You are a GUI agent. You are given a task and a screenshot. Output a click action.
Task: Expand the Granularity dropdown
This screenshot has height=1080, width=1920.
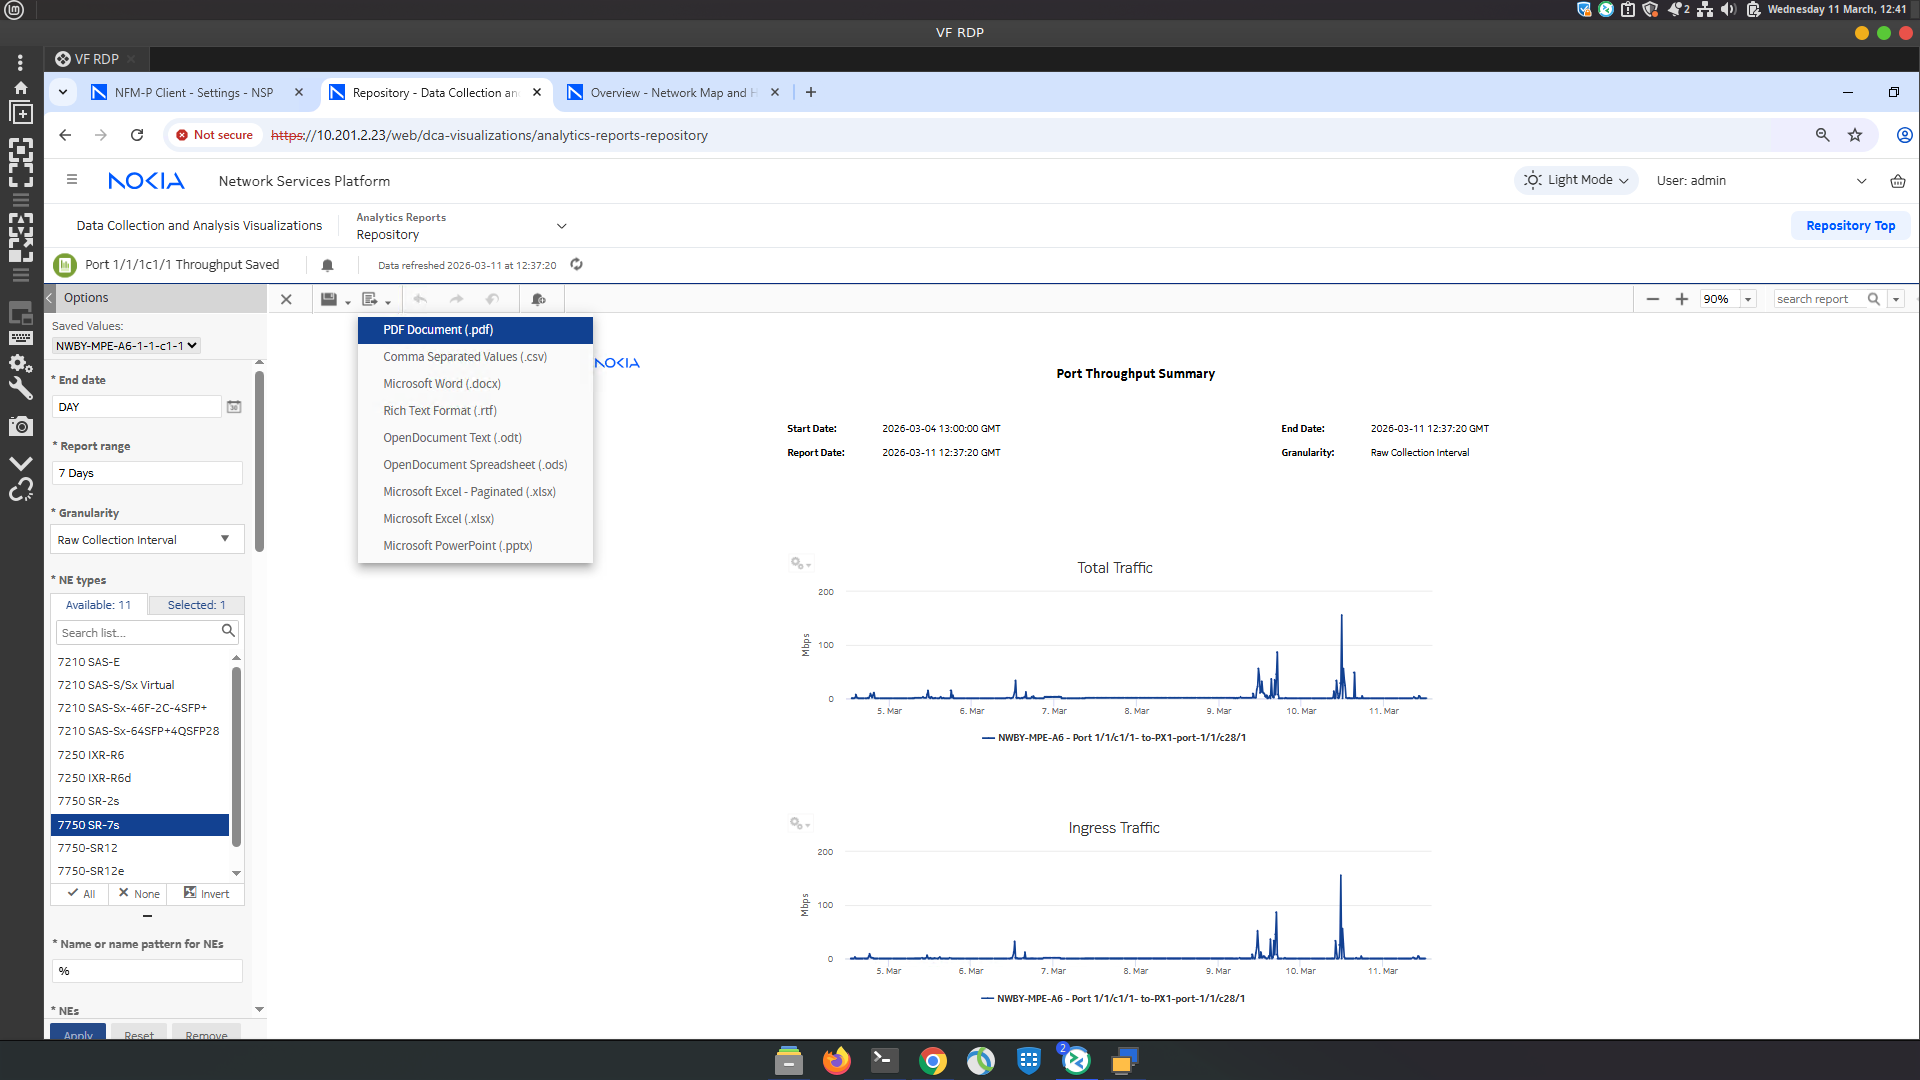pos(225,539)
